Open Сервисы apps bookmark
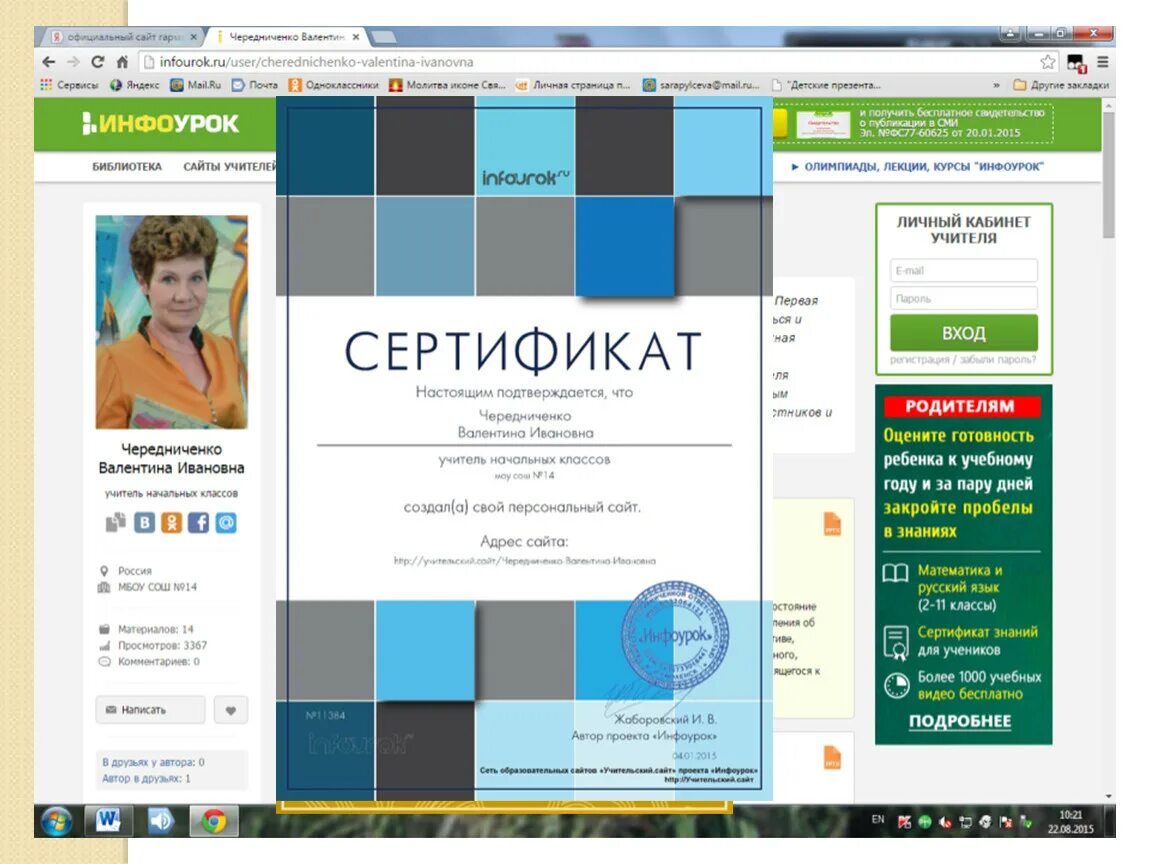The image size is (1150, 864). click(69, 85)
